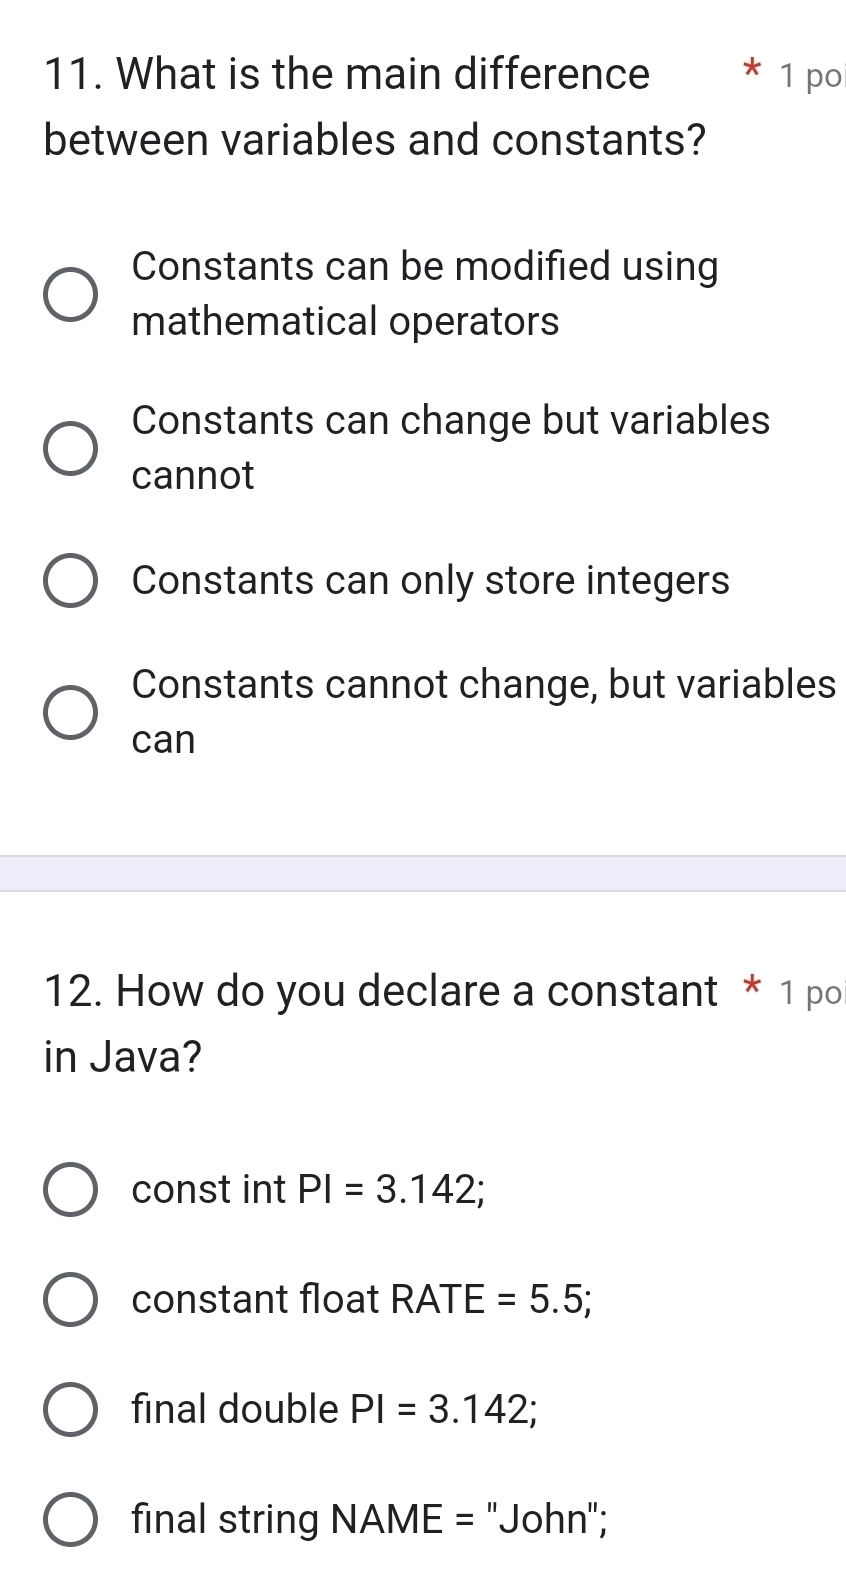Image resolution: width=846 pixels, height=1583 pixels.
Task: Click the point value label beside question 12
Action: [x=811, y=993]
